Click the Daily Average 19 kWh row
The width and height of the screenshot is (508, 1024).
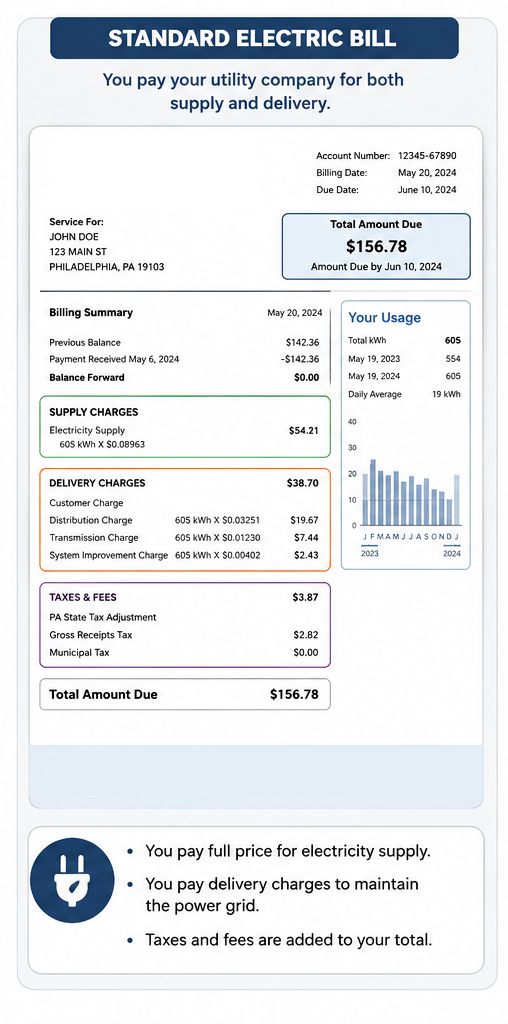(404, 394)
